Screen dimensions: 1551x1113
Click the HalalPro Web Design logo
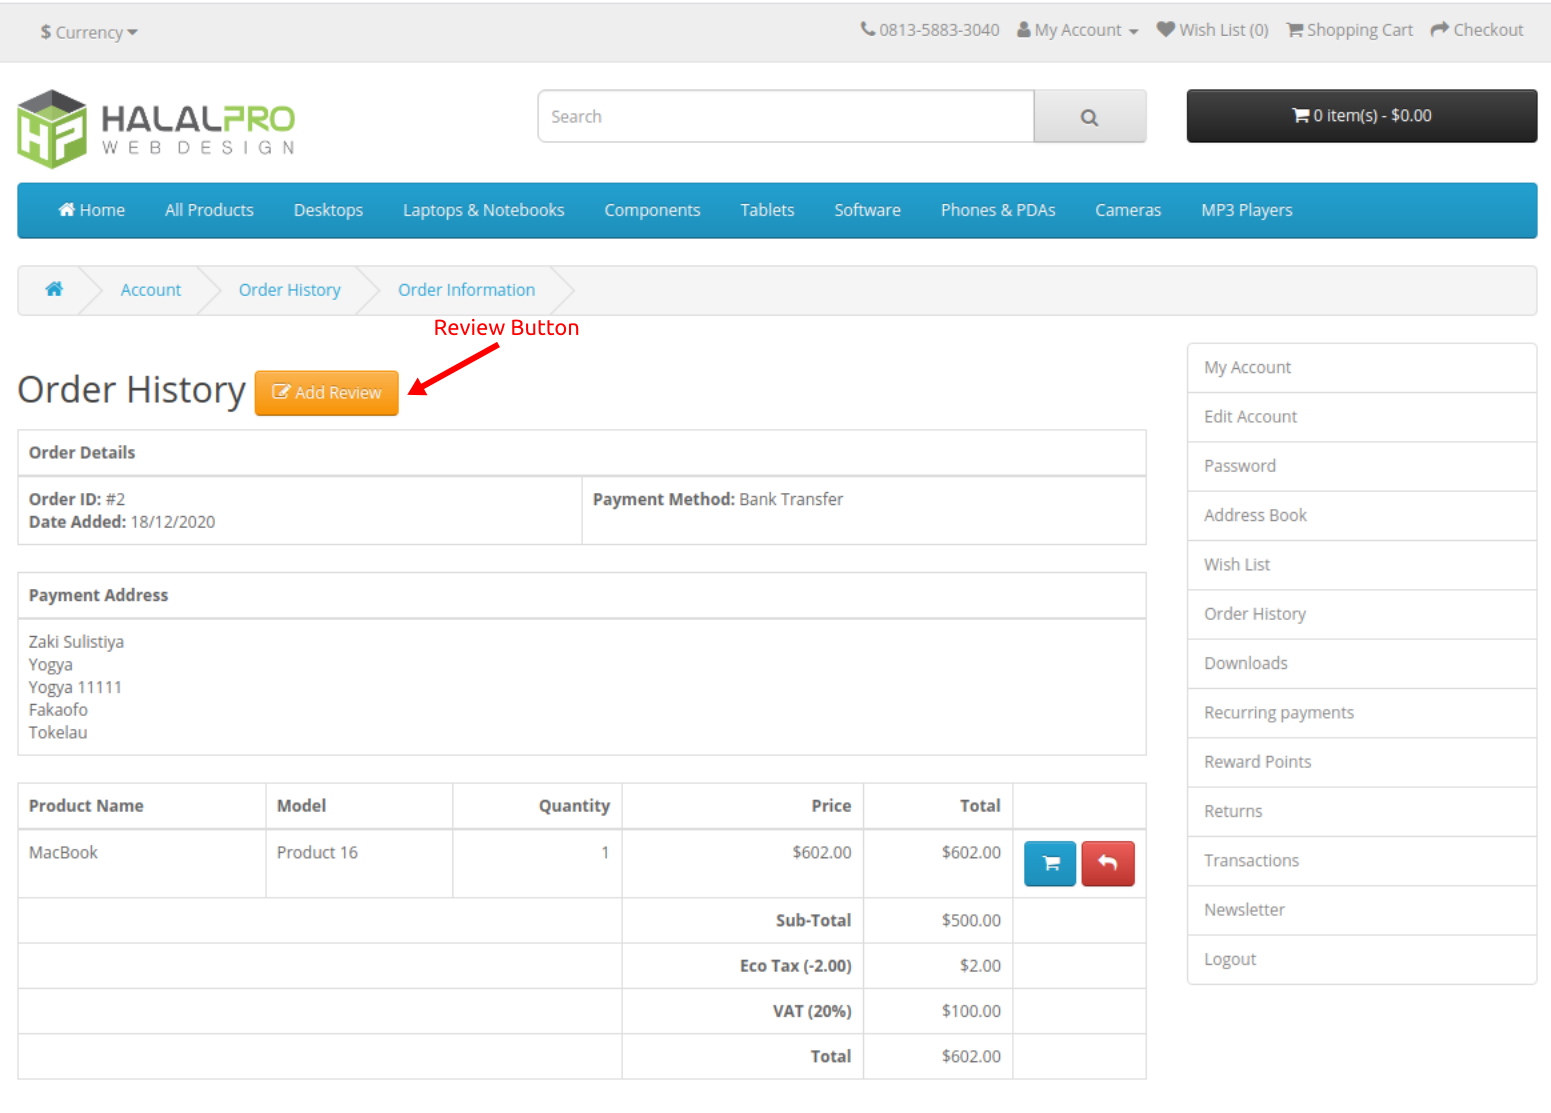(156, 129)
